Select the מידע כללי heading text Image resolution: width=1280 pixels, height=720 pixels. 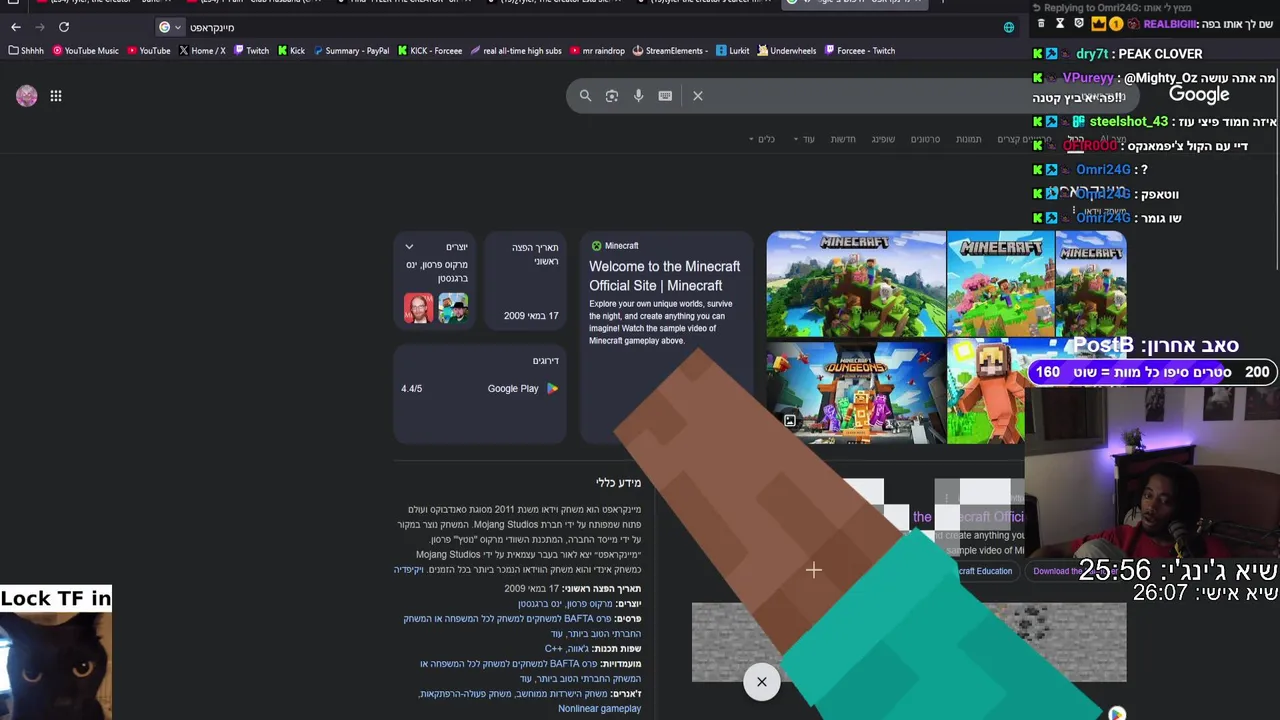click(618, 483)
